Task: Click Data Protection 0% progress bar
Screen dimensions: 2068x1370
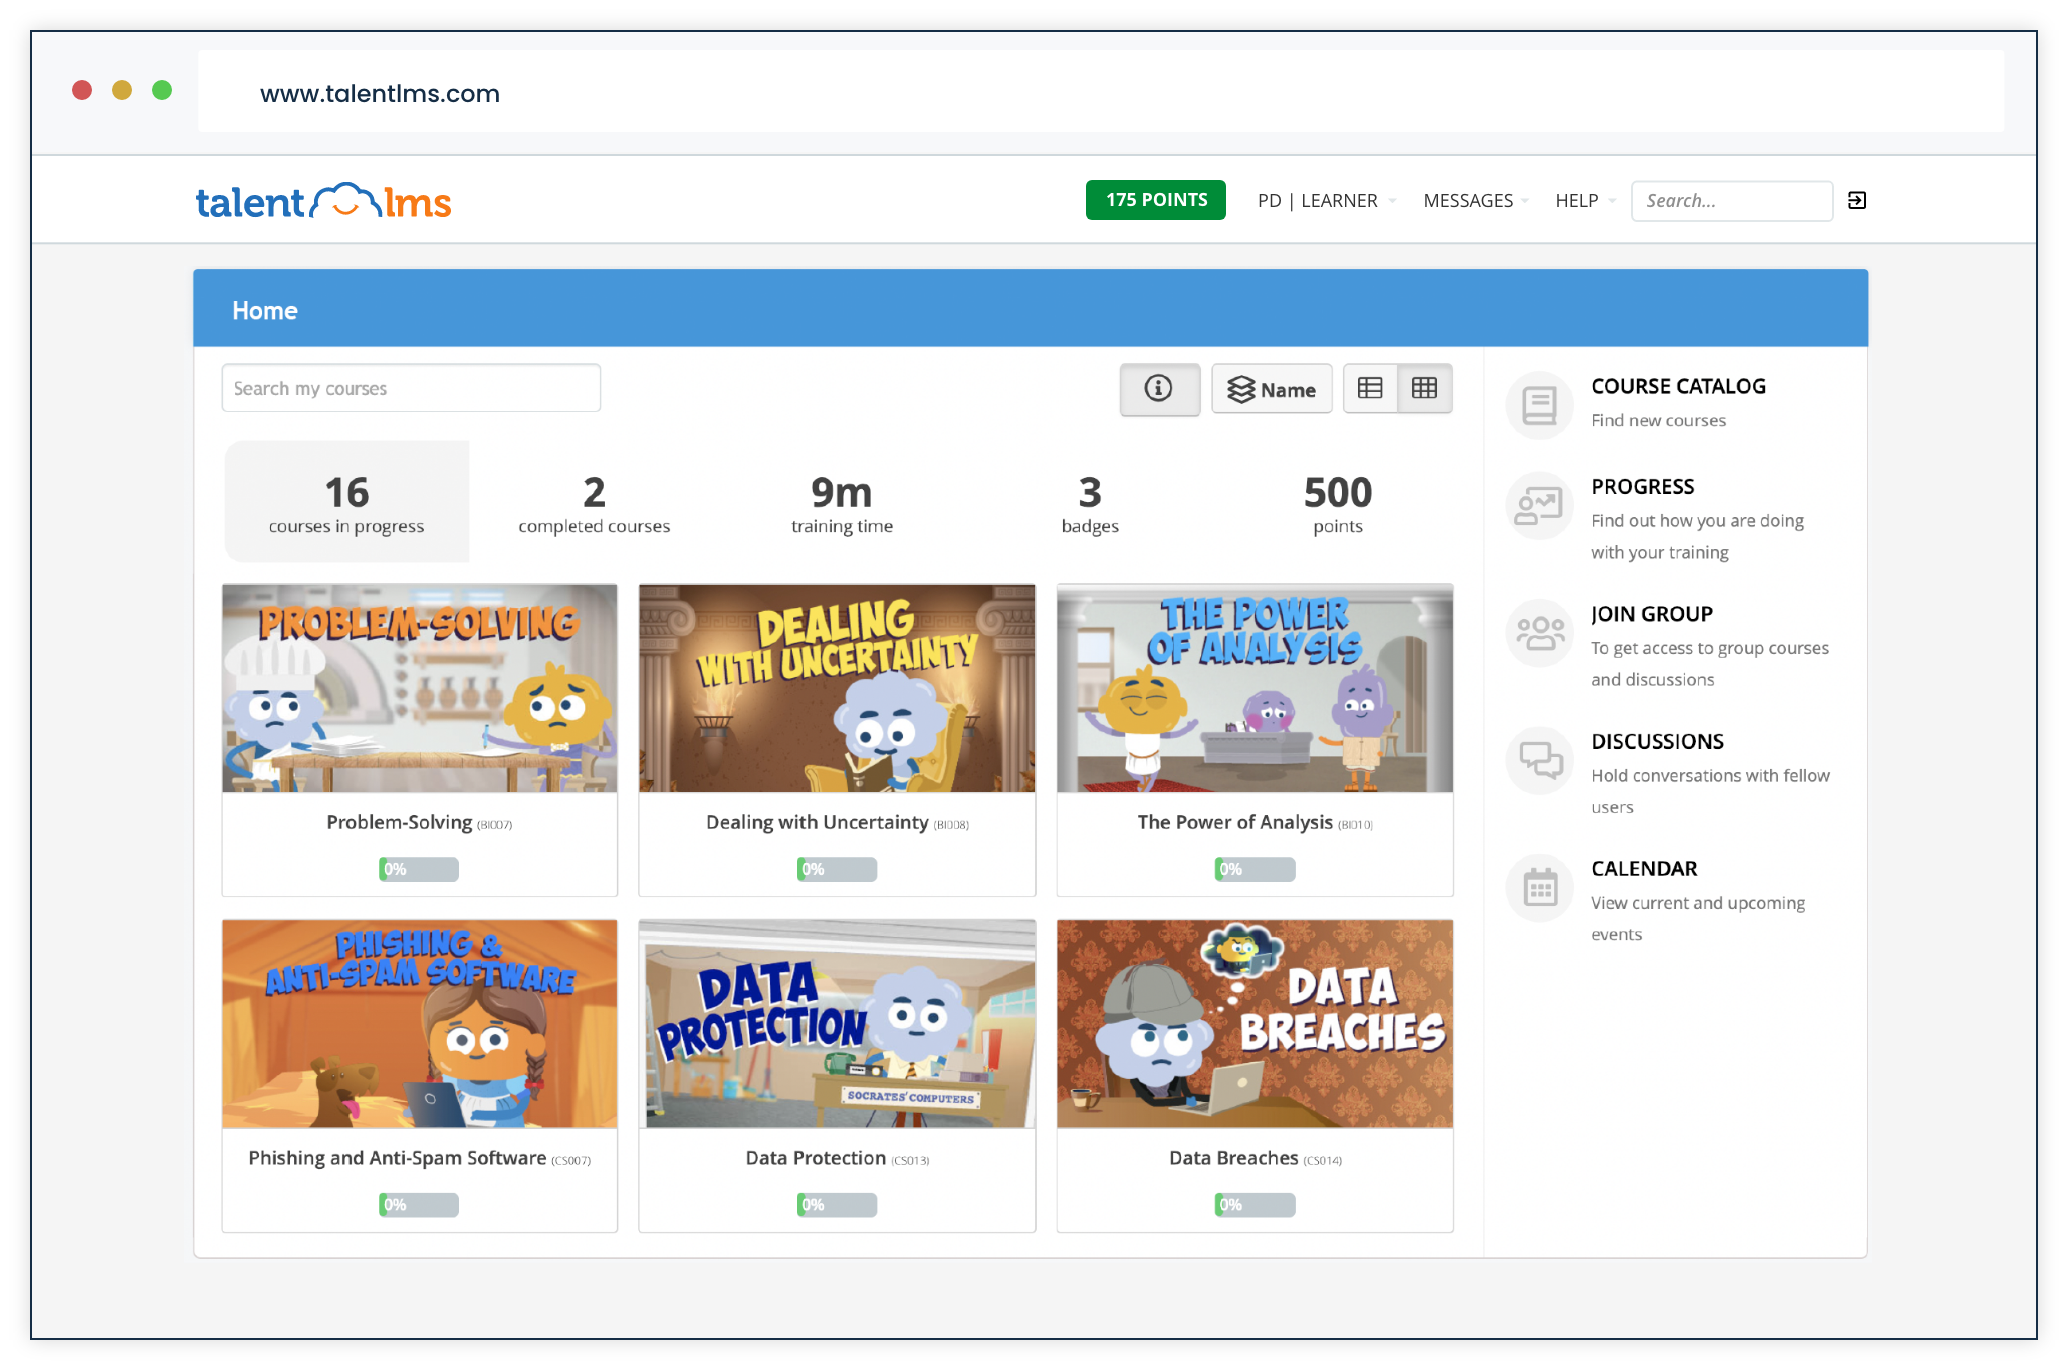Action: 837,1205
